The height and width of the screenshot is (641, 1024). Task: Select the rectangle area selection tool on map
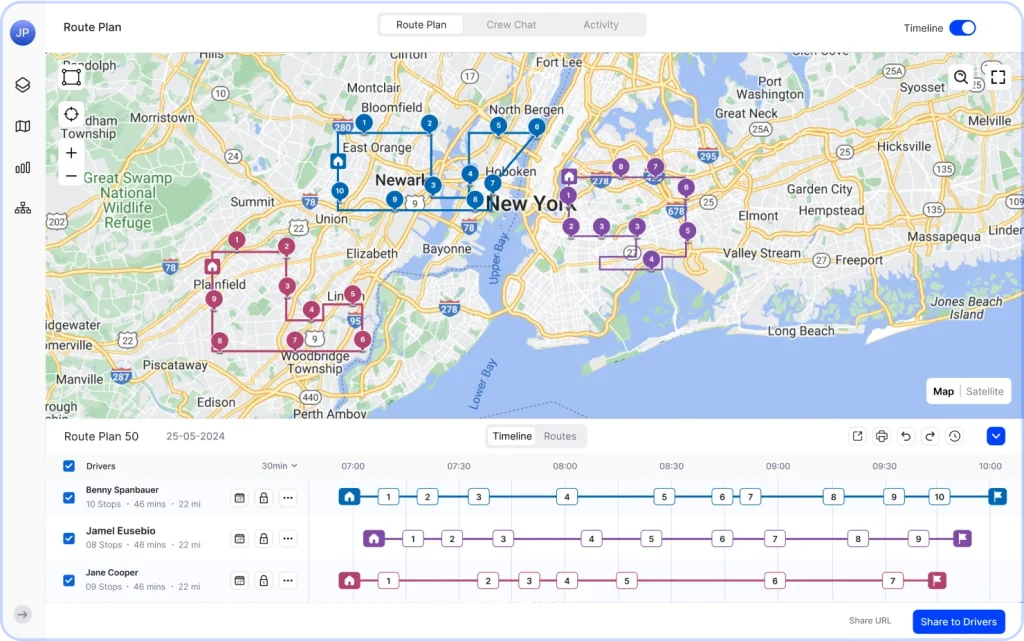[71, 77]
